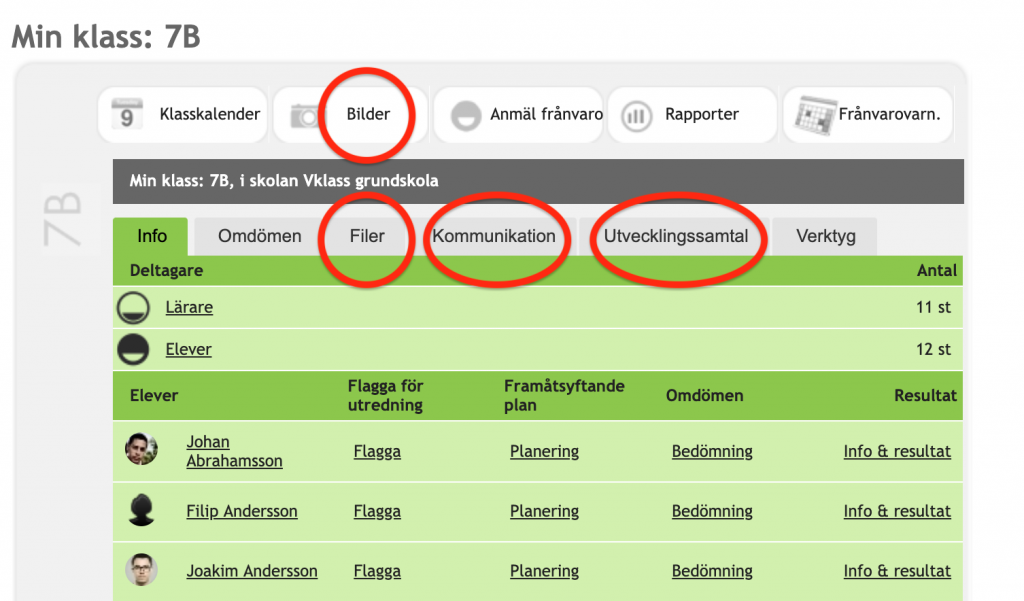Open the Filer tab
The image size is (1024, 601).
click(x=367, y=236)
